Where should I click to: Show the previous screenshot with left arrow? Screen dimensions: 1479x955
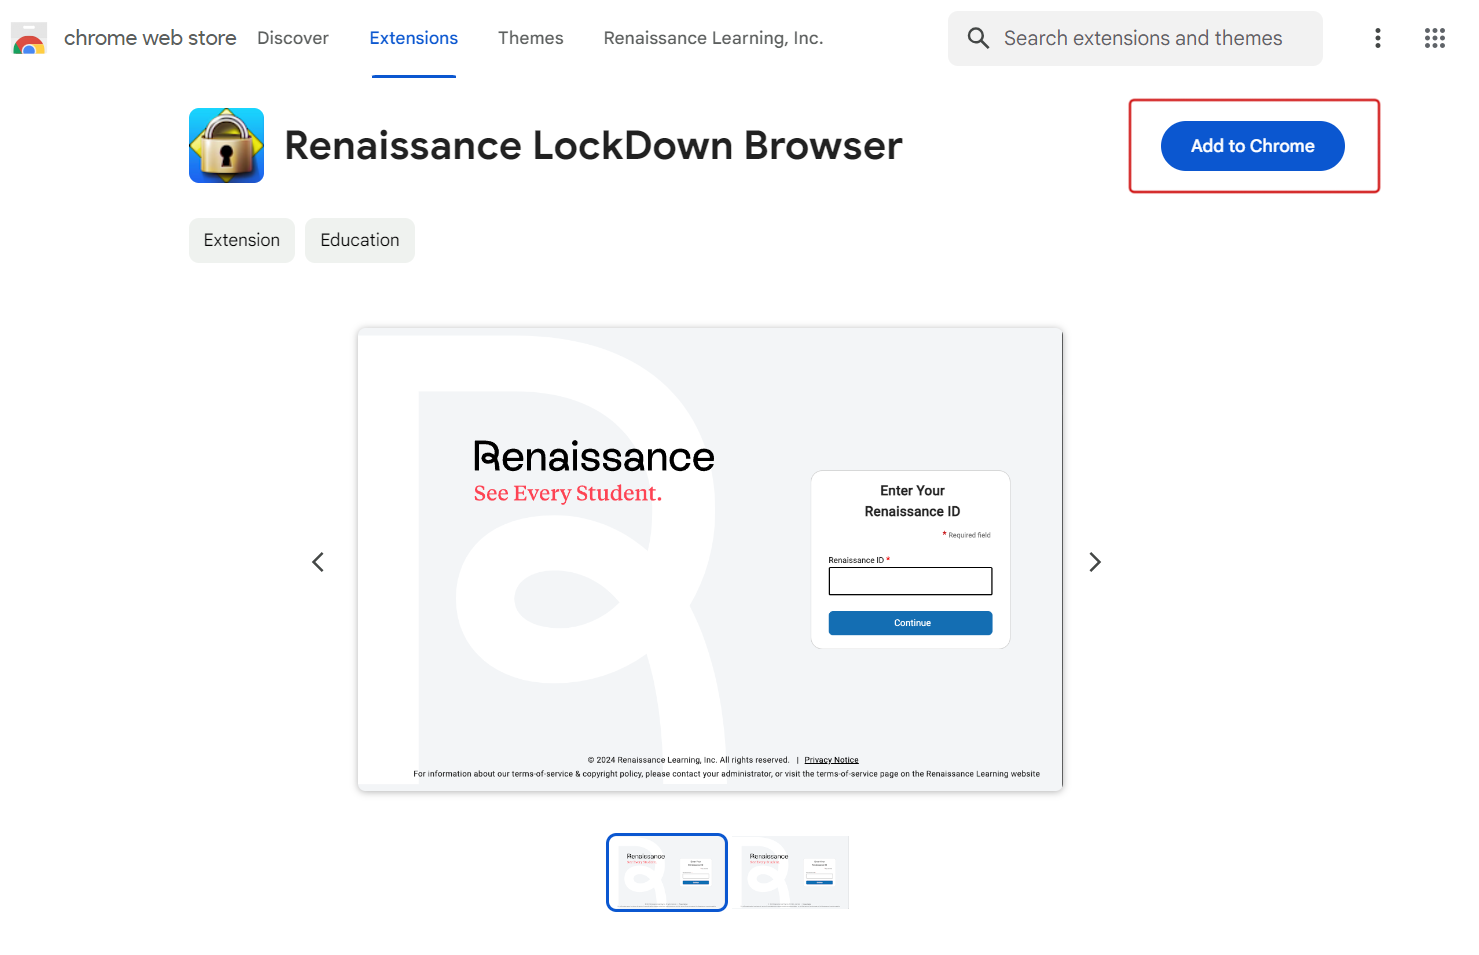(318, 562)
